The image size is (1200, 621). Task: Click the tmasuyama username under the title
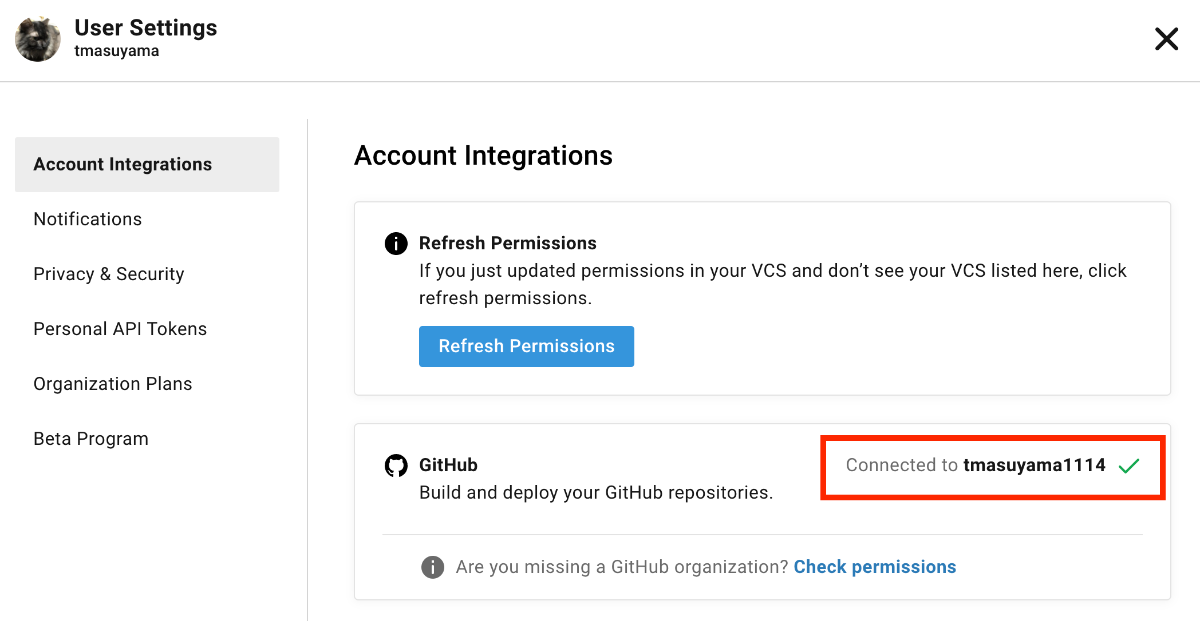117,51
